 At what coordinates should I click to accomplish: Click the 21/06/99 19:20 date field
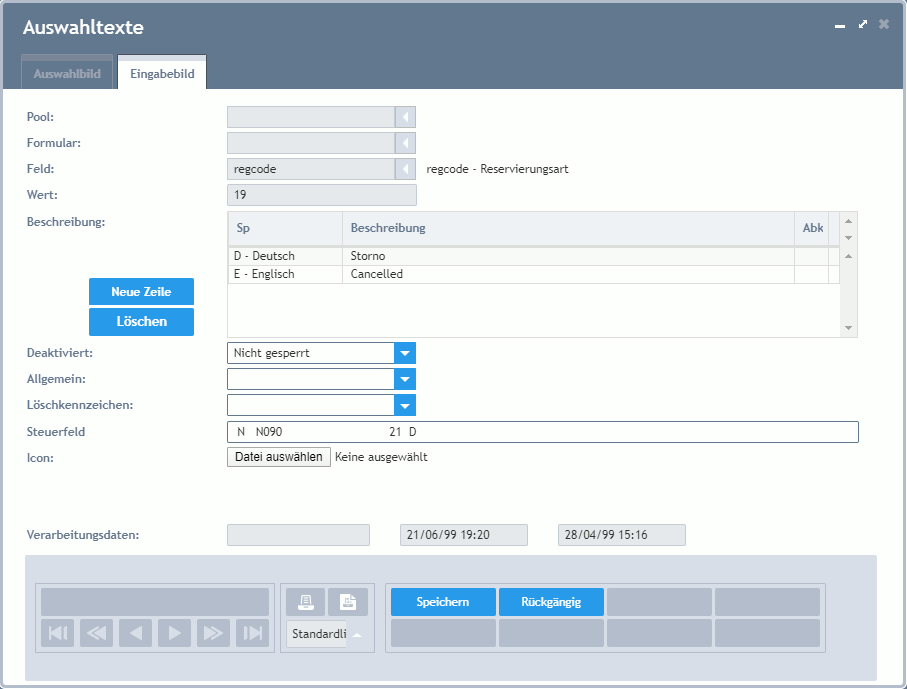coord(464,535)
